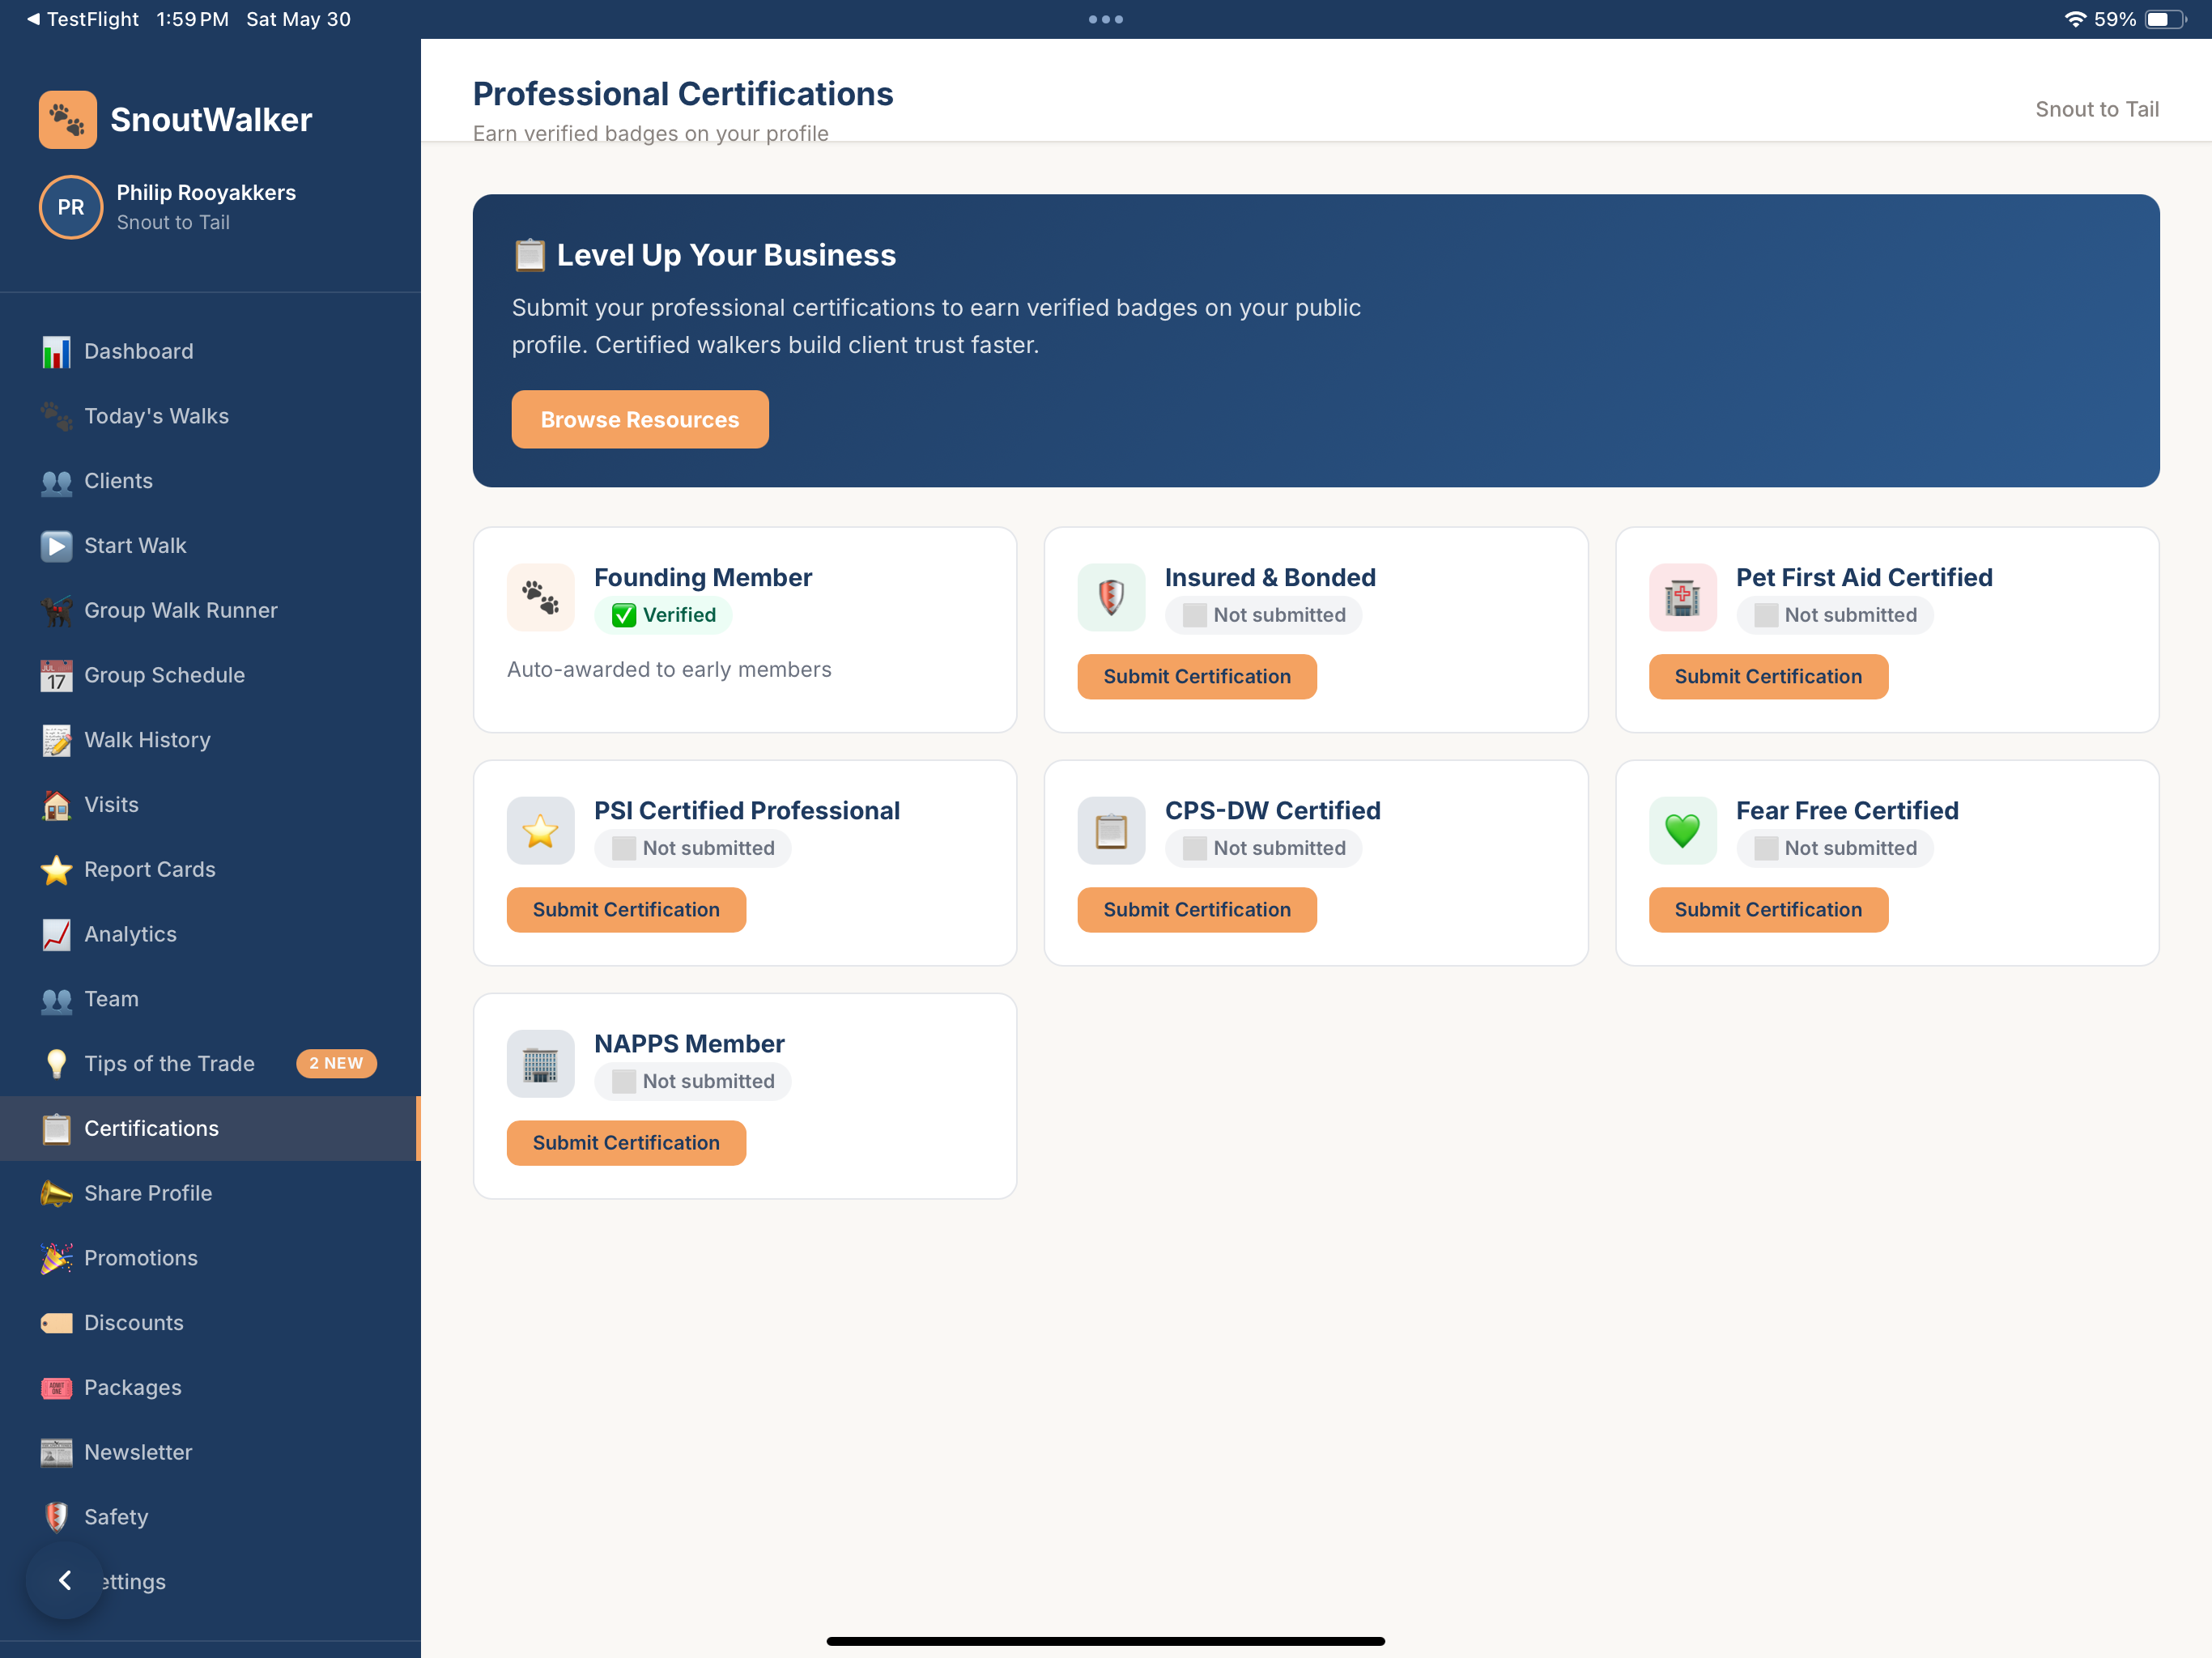Click Not submitted status on PSI Certified Professional
Screen dimensions: 2212x1658
692,849
